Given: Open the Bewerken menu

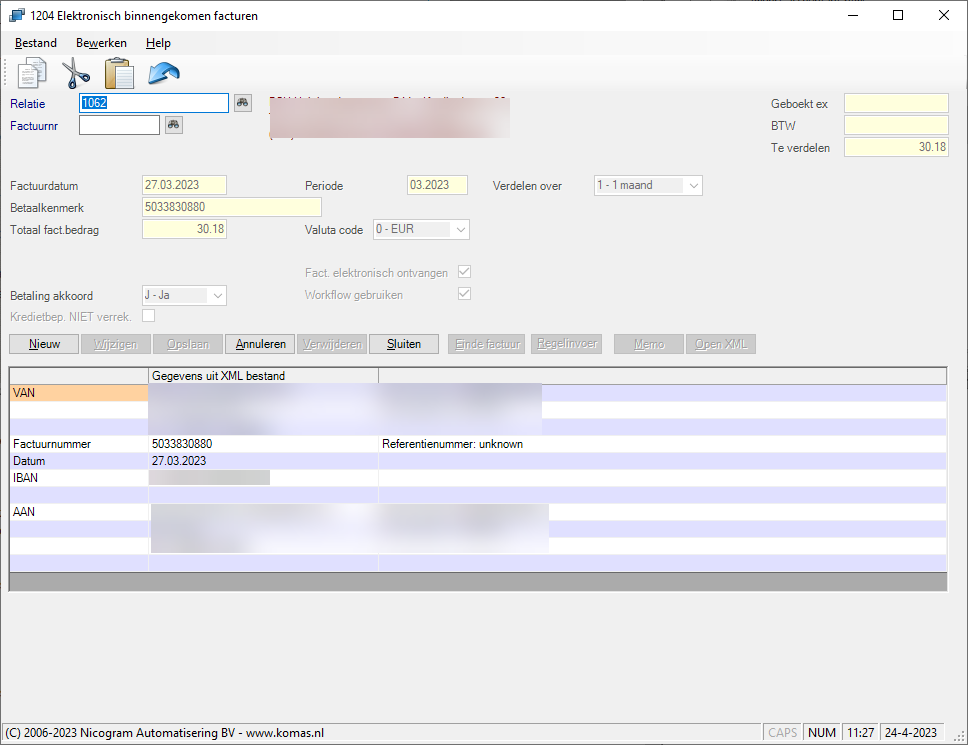Looking at the screenshot, I should tap(101, 43).
